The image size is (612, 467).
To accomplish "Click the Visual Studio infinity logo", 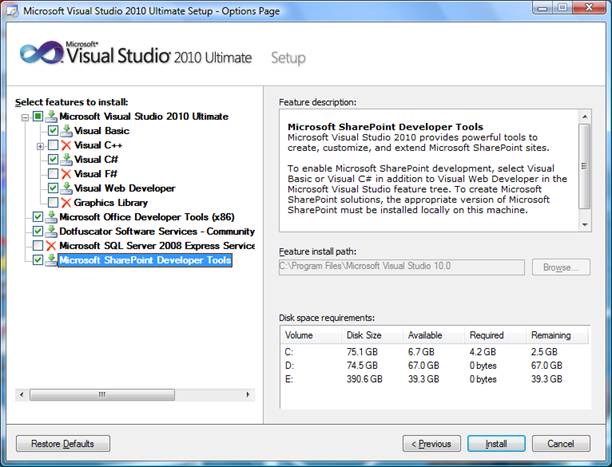I will pos(41,52).
